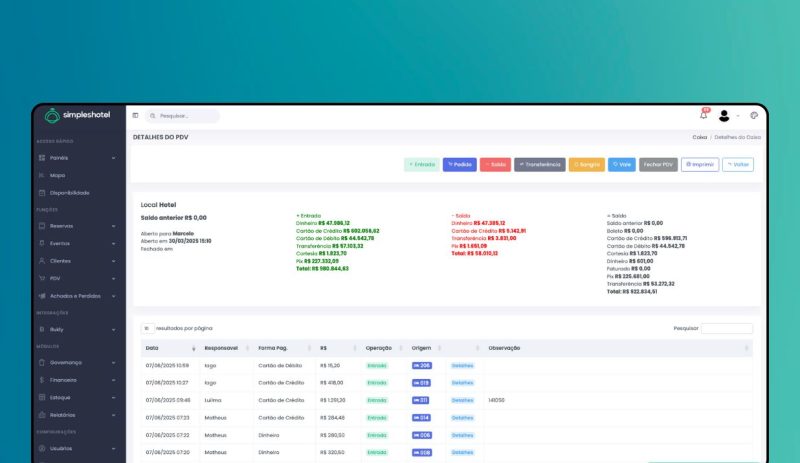Click the orange Sangria button
The width and height of the screenshot is (800, 463).
coord(586,164)
